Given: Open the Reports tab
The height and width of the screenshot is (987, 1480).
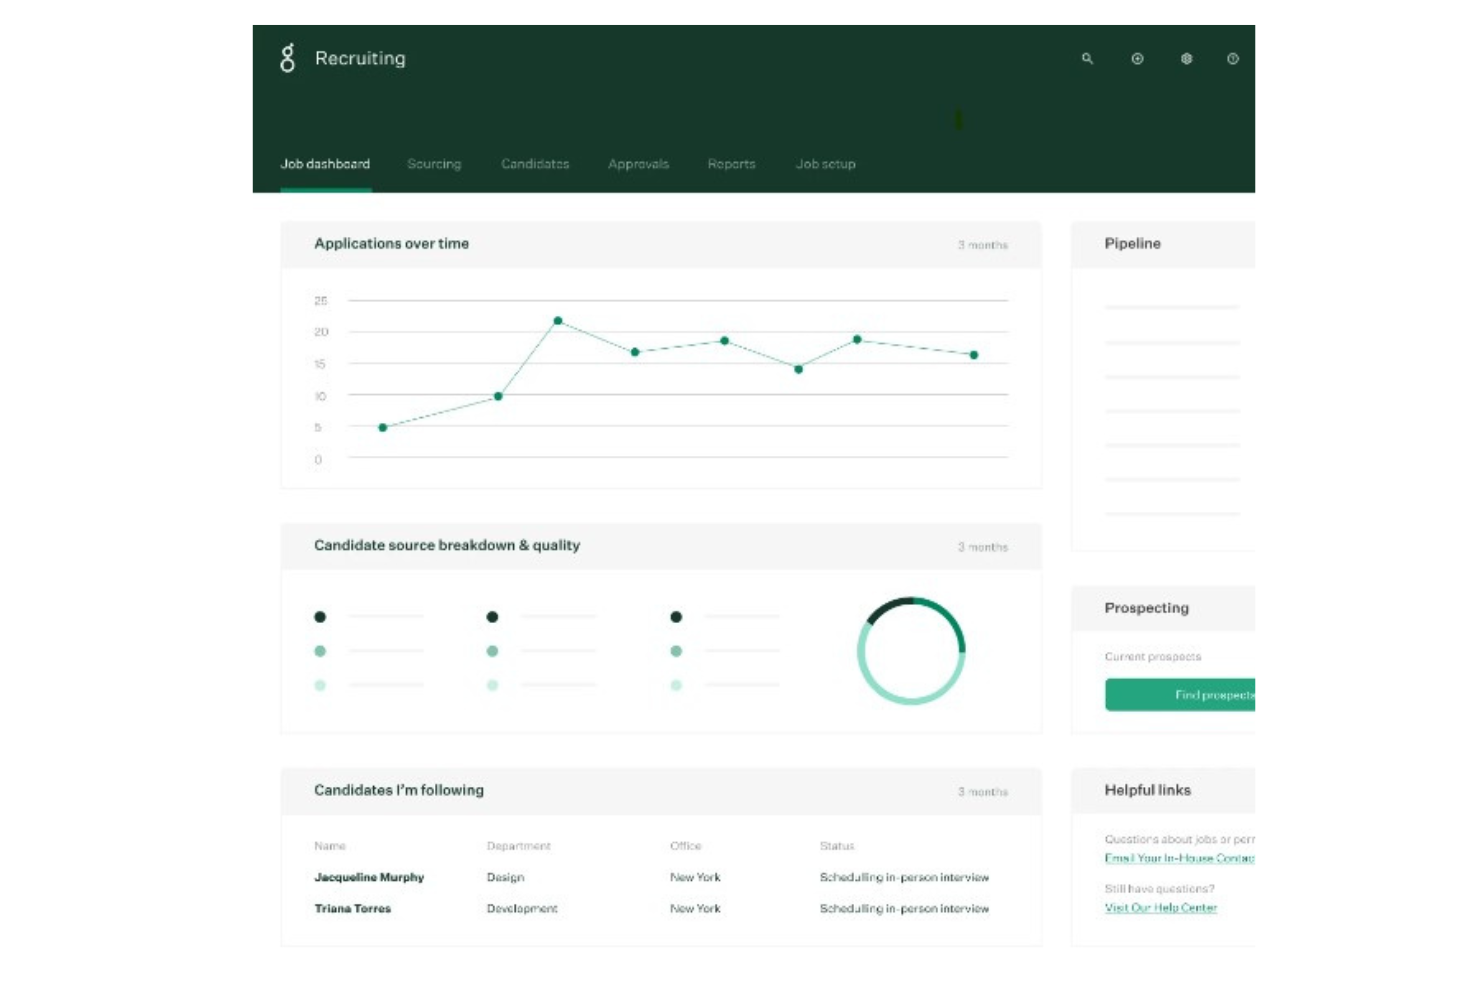Looking at the screenshot, I should tap(731, 164).
